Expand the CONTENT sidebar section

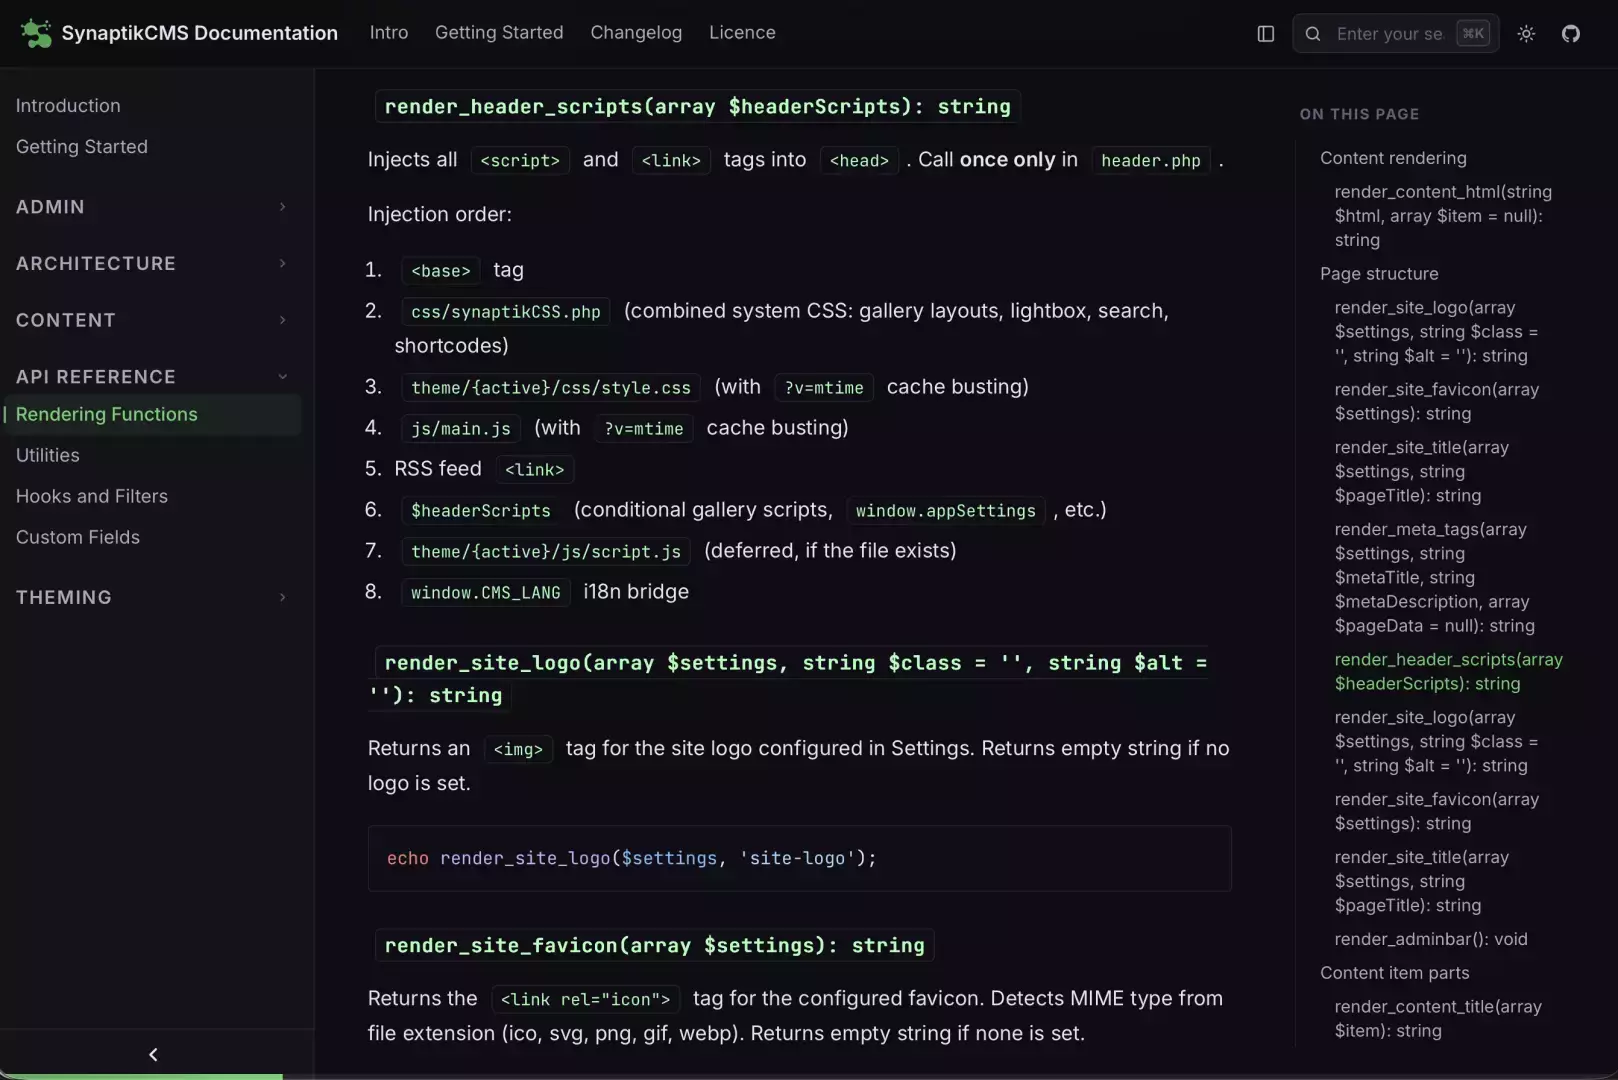[150, 321]
